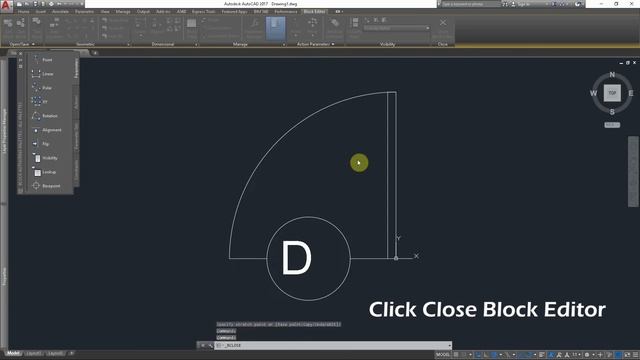Screen dimensions: 640x360
Task: Select the Linear parameter tool
Action: pos(42,74)
